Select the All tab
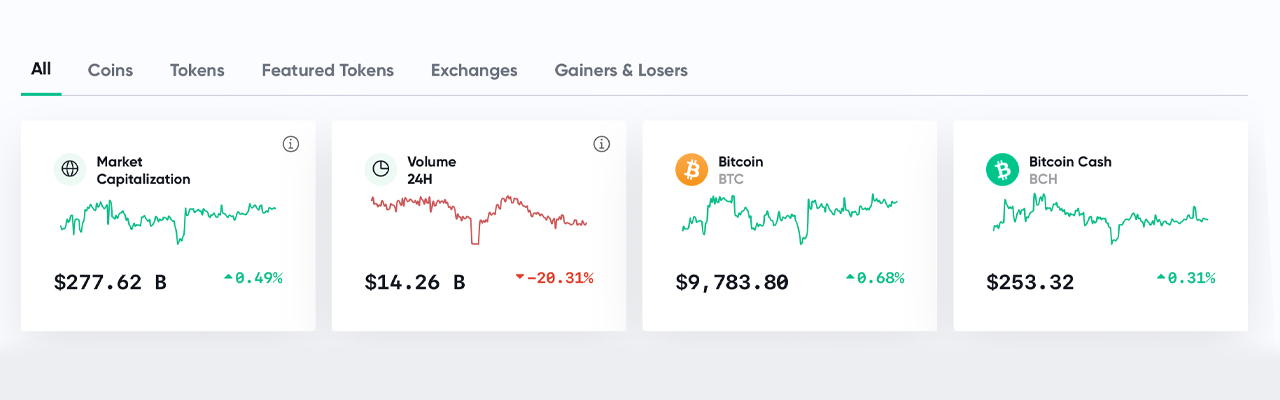 pos(41,70)
